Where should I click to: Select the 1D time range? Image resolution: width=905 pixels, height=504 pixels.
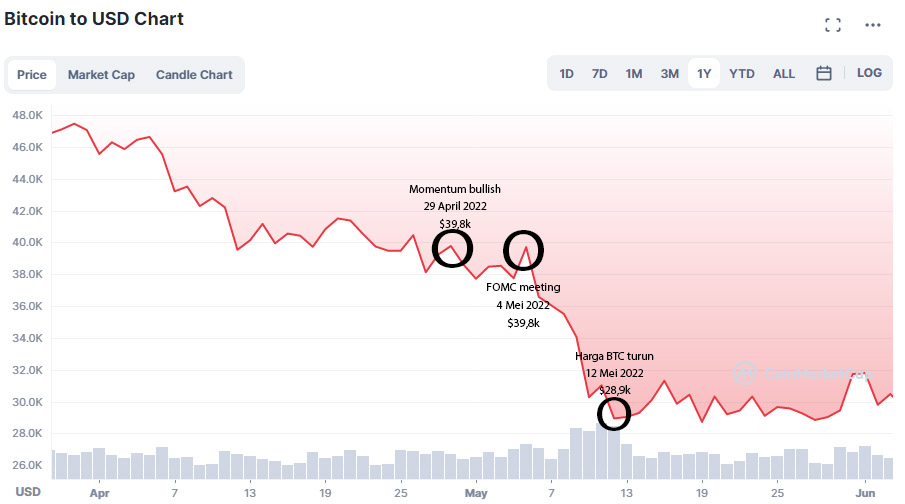(x=567, y=73)
